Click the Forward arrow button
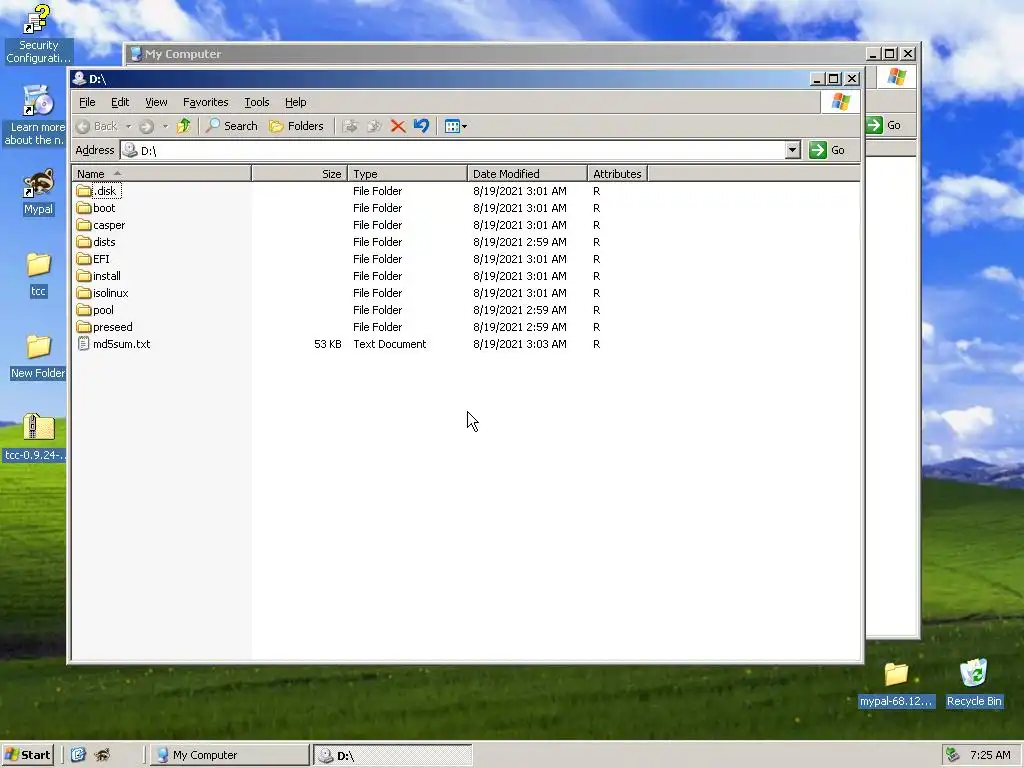The width and height of the screenshot is (1024, 768). 146,126
